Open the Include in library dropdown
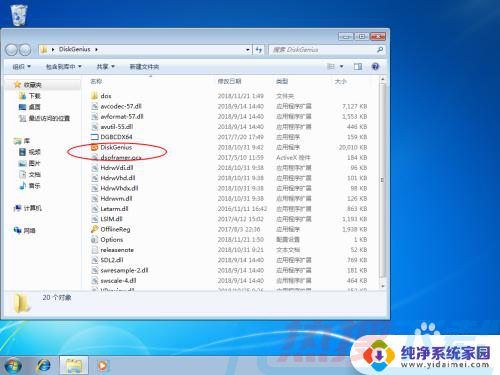Screen dimensions: 500x375 click(63, 67)
